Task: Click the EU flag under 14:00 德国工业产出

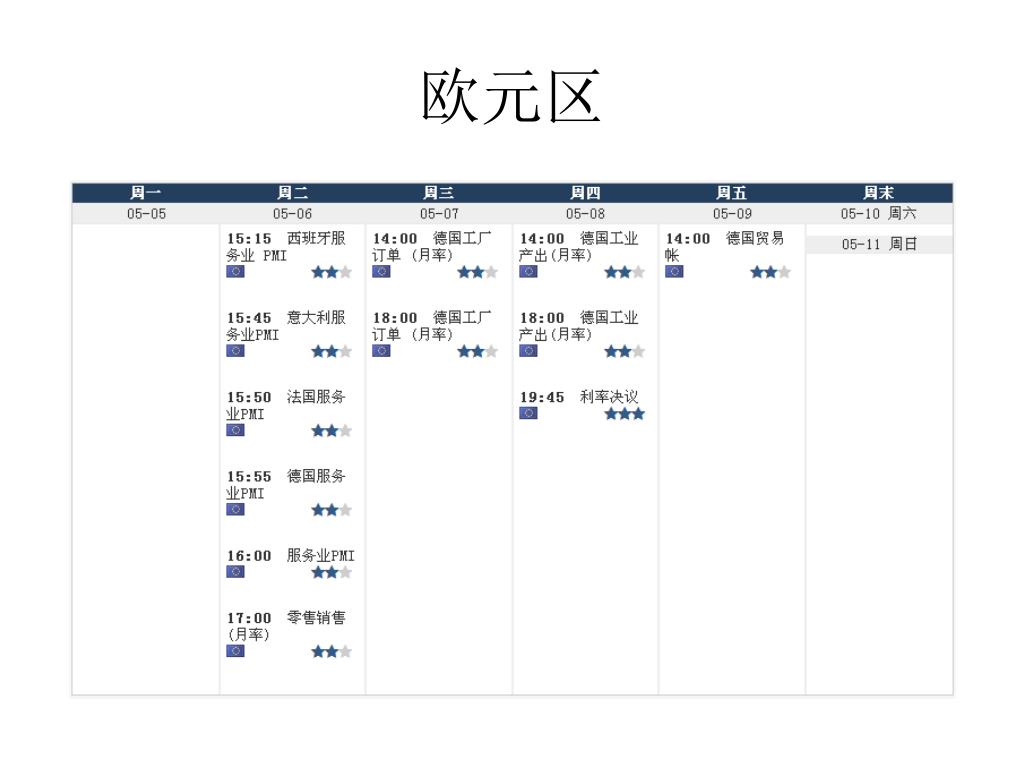Action: 528,271
